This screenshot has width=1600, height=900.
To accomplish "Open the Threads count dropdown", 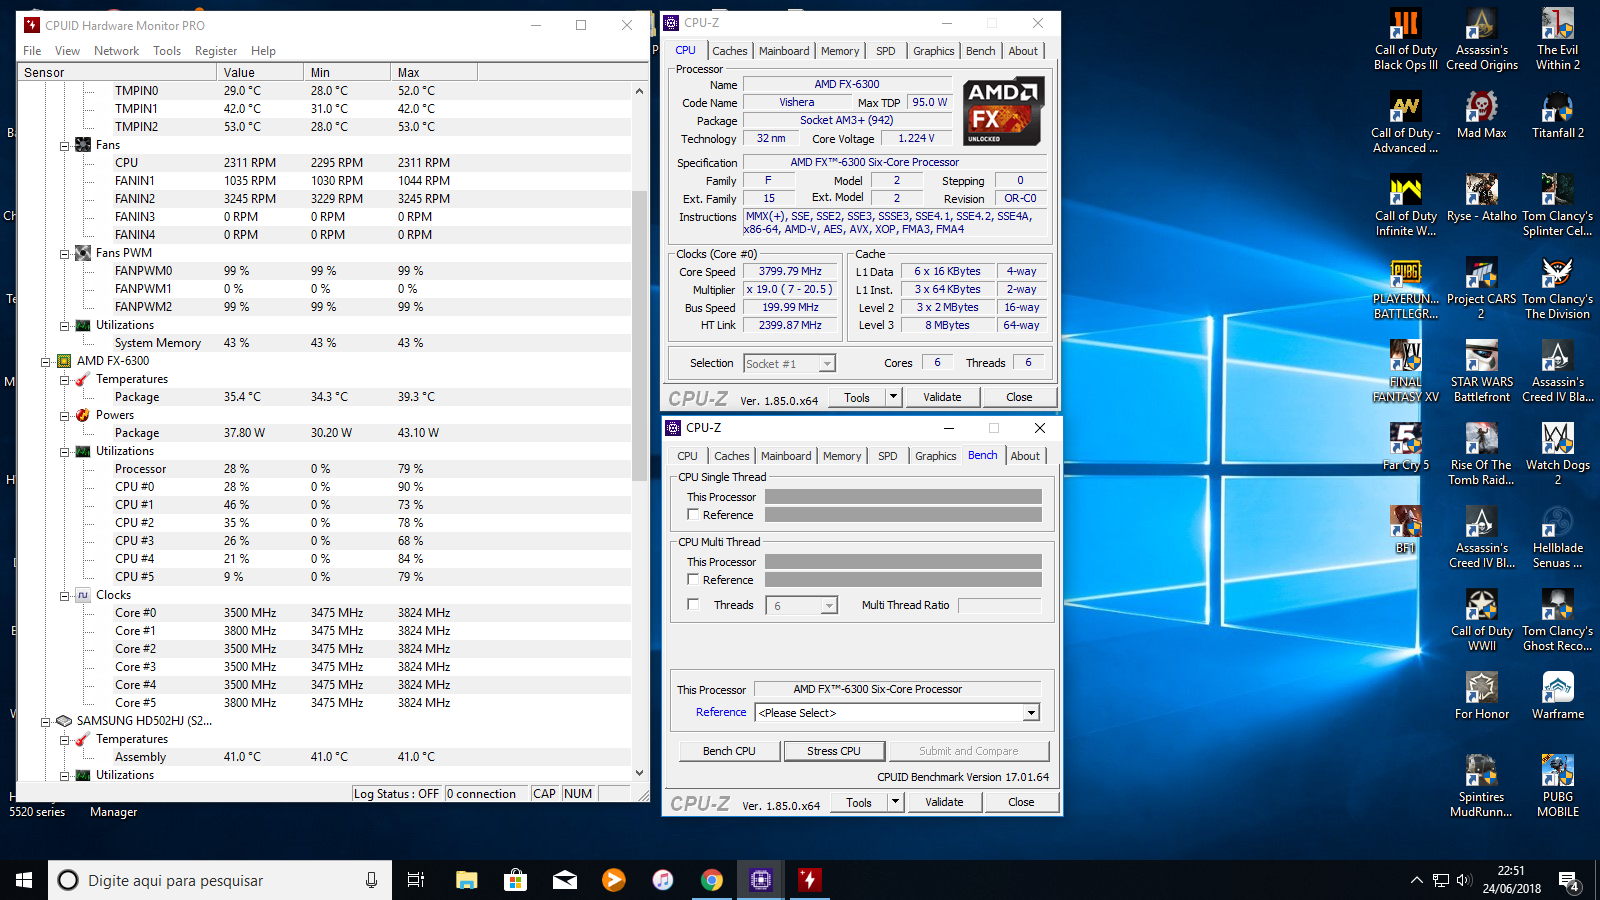I will 828,605.
